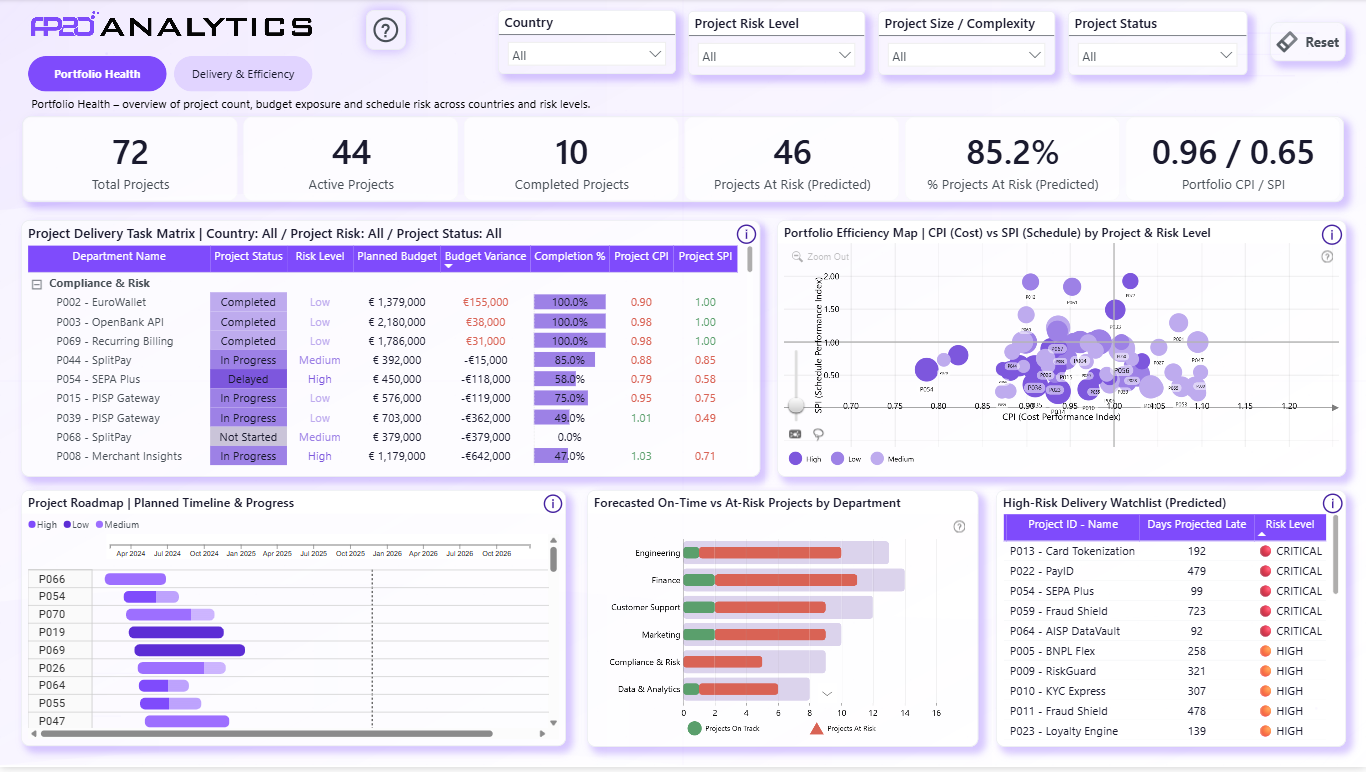1366x772 pixels.
Task: Open the Country filter dropdown
Action: pyautogui.click(x=586, y=55)
